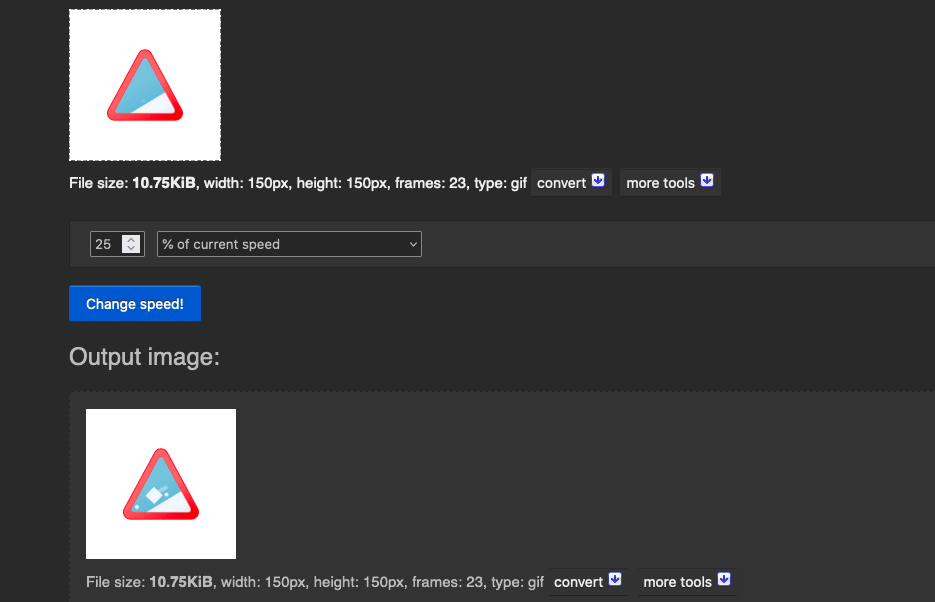This screenshot has height=602, width=935.
Task: Click the dashed-border input GIF preview
Action: [x=145, y=85]
